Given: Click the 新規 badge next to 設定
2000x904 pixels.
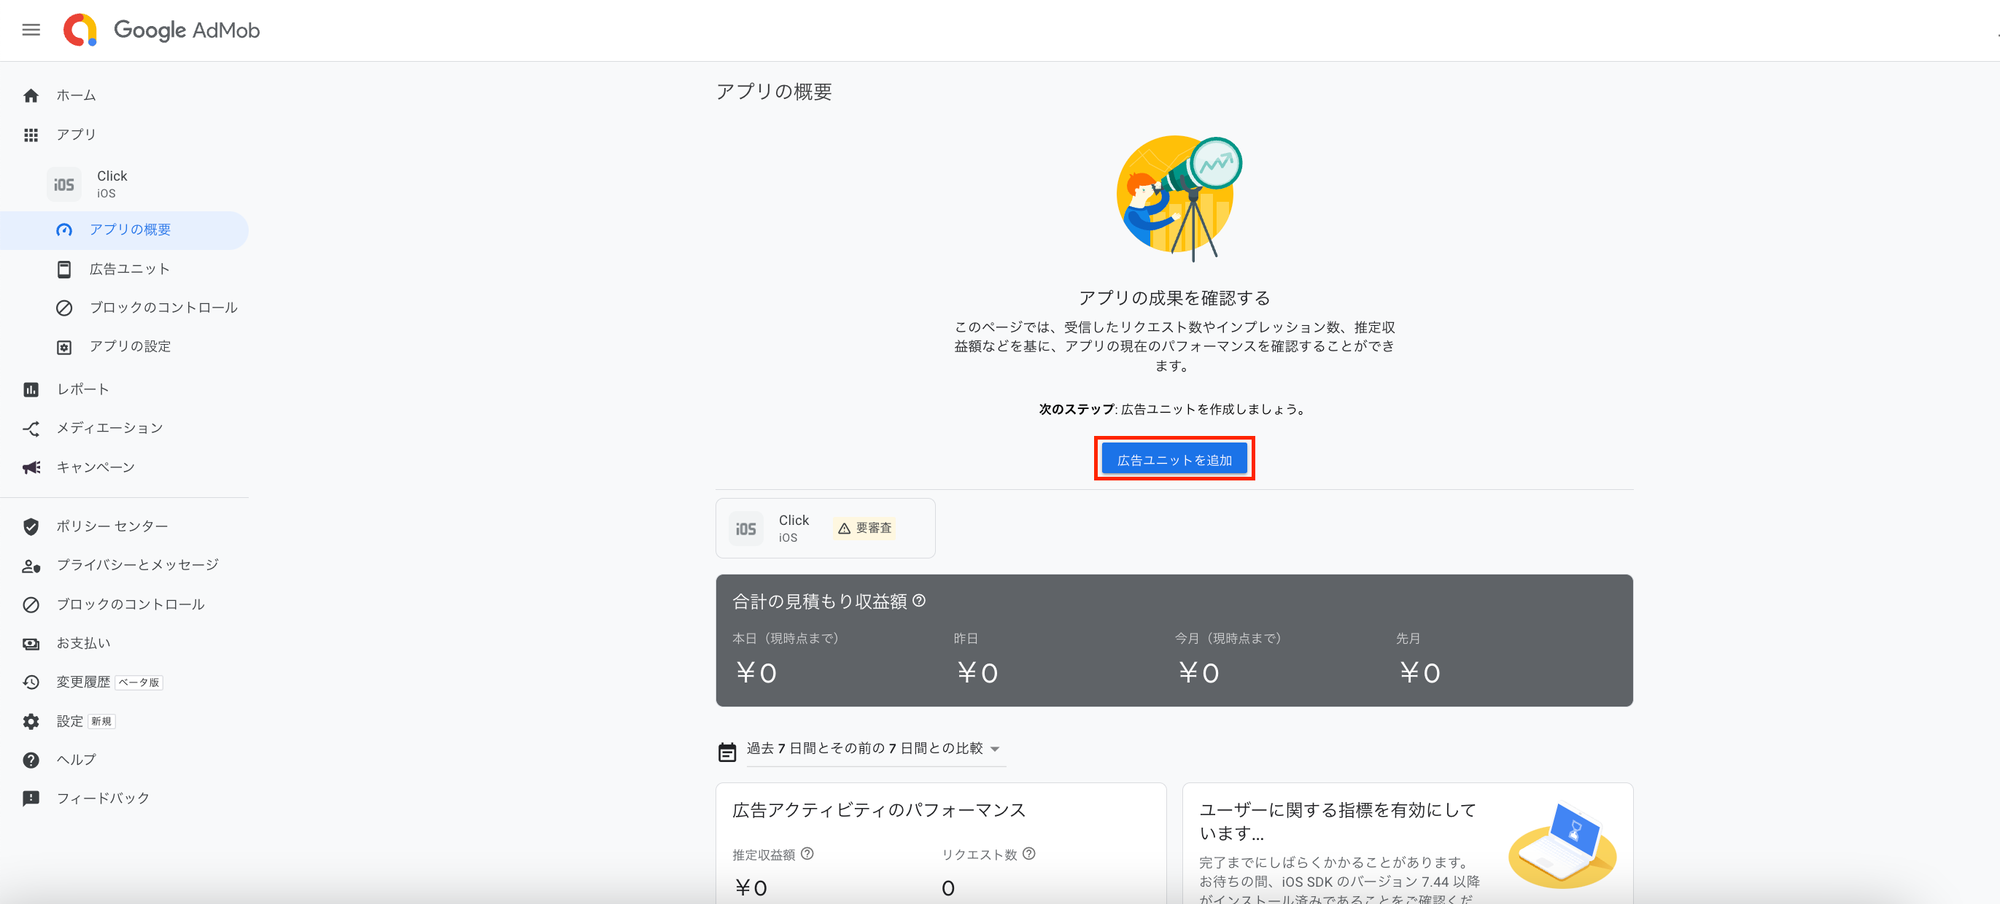Looking at the screenshot, I should point(102,722).
